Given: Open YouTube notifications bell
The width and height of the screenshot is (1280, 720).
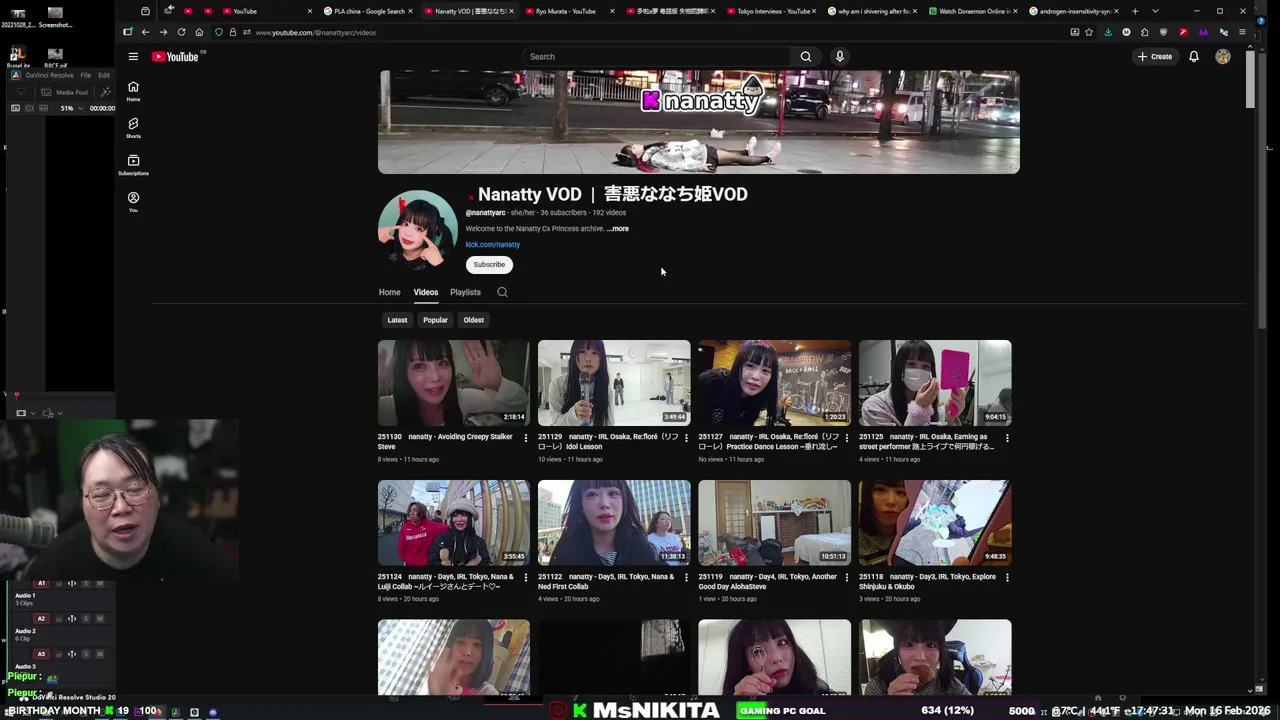Looking at the screenshot, I should click(1193, 57).
